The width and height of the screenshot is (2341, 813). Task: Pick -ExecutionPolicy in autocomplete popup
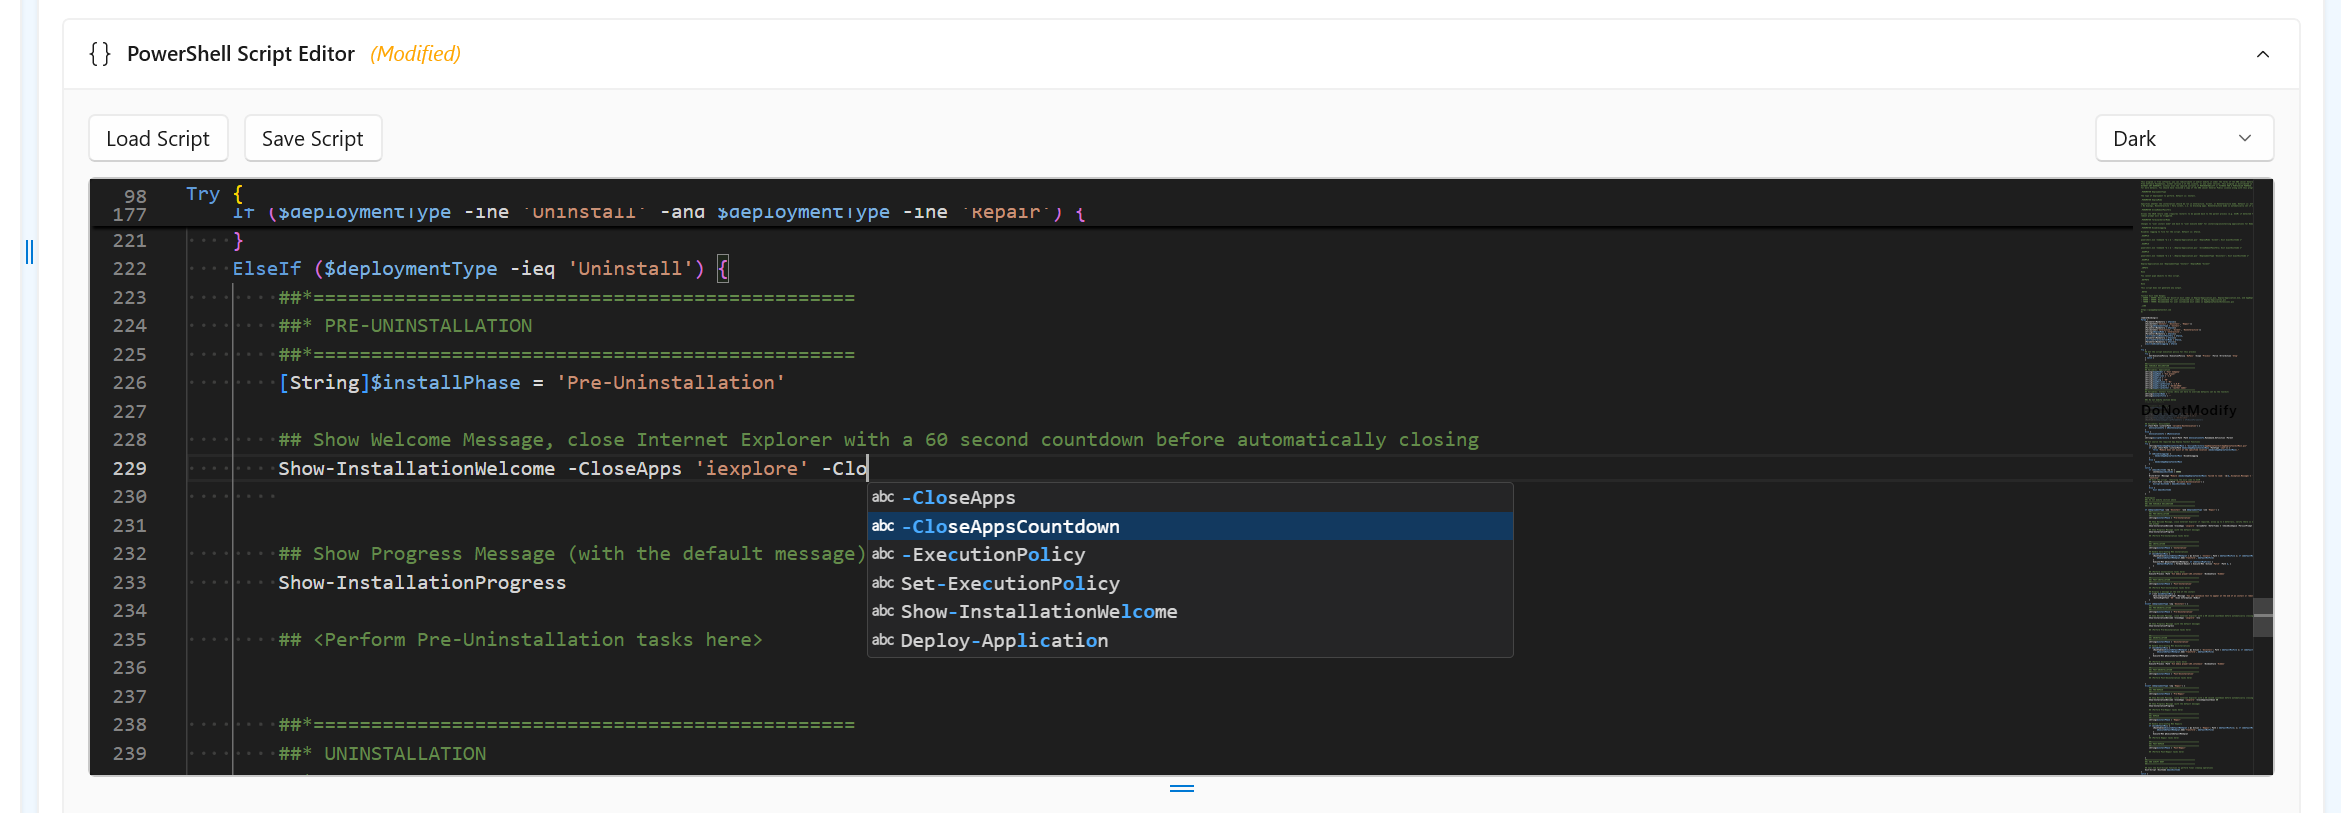(x=993, y=555)
